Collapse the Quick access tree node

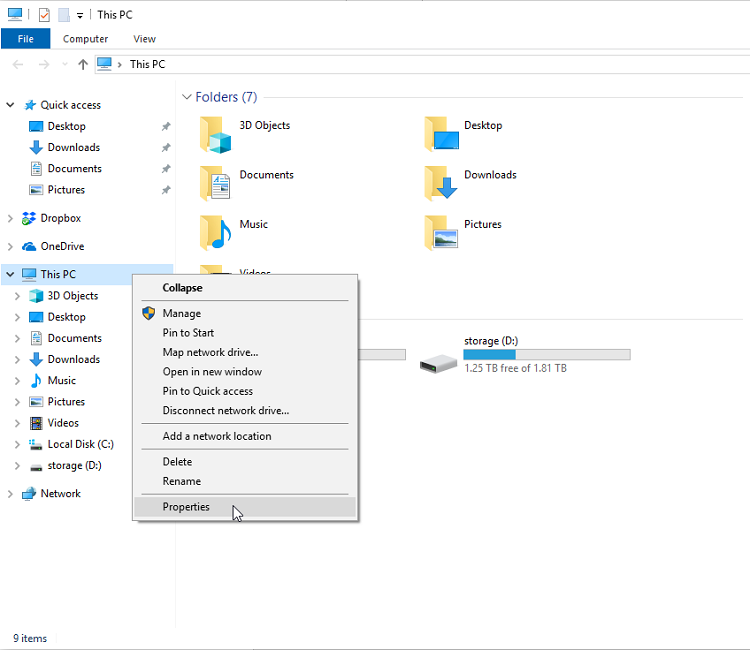coord(10,105)
